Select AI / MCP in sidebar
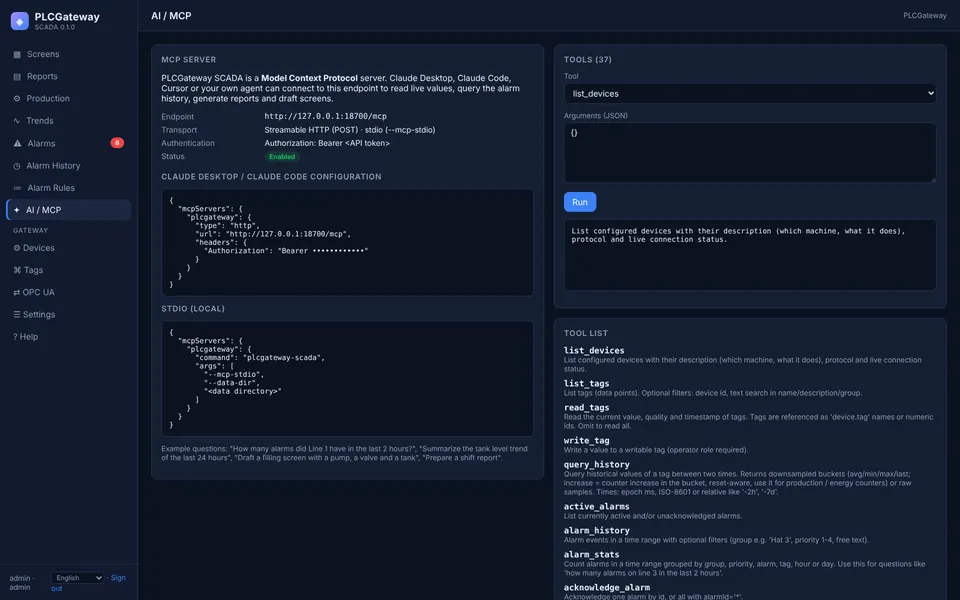960x600 pixels. click(x=69, y=209)
